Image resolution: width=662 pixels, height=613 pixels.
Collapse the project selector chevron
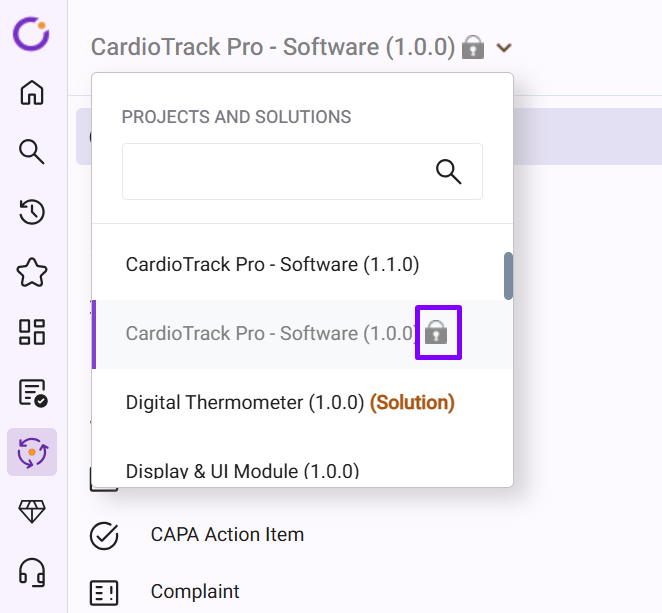click(504, 47)
